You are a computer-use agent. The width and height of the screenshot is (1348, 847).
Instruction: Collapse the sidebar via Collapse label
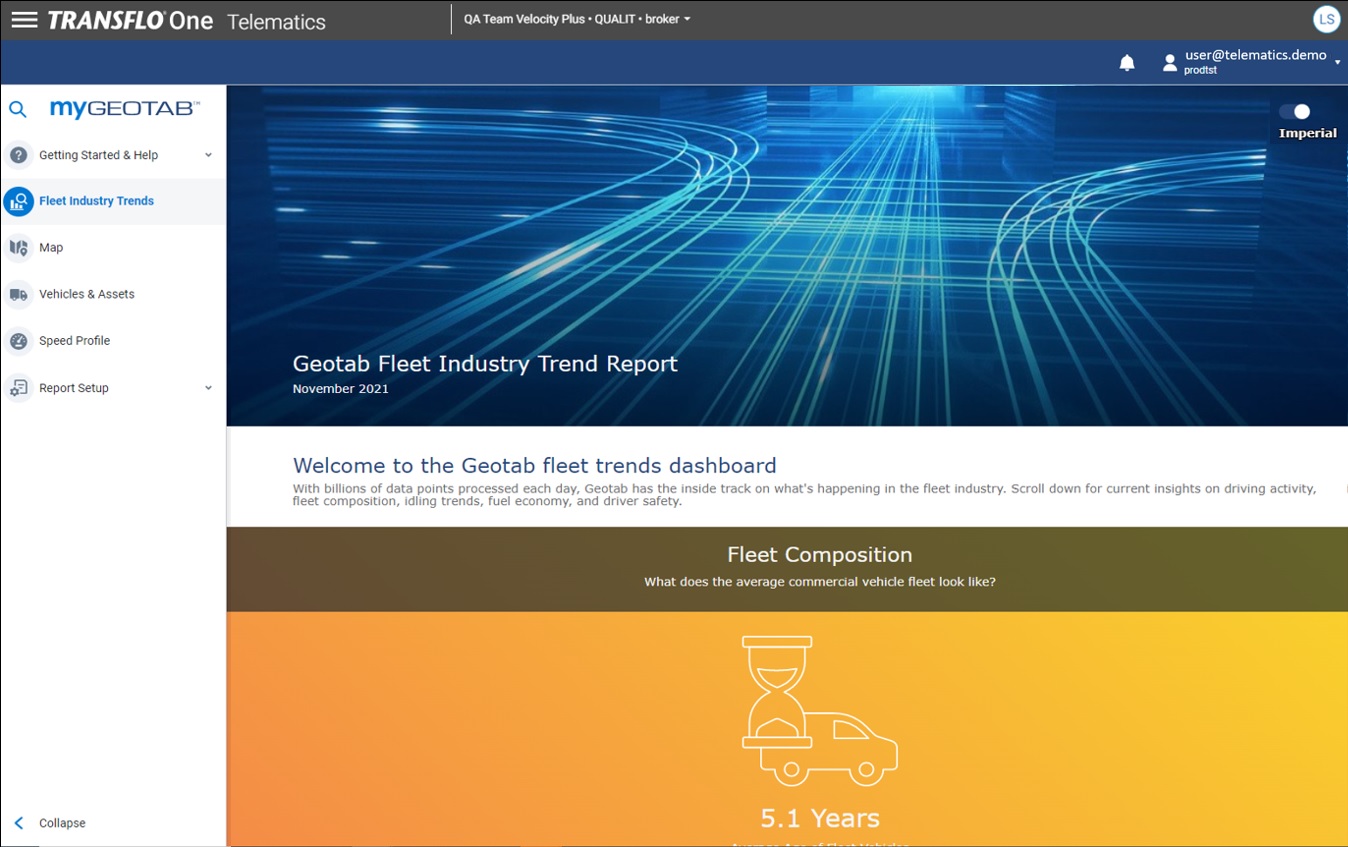tap(62, 823)
